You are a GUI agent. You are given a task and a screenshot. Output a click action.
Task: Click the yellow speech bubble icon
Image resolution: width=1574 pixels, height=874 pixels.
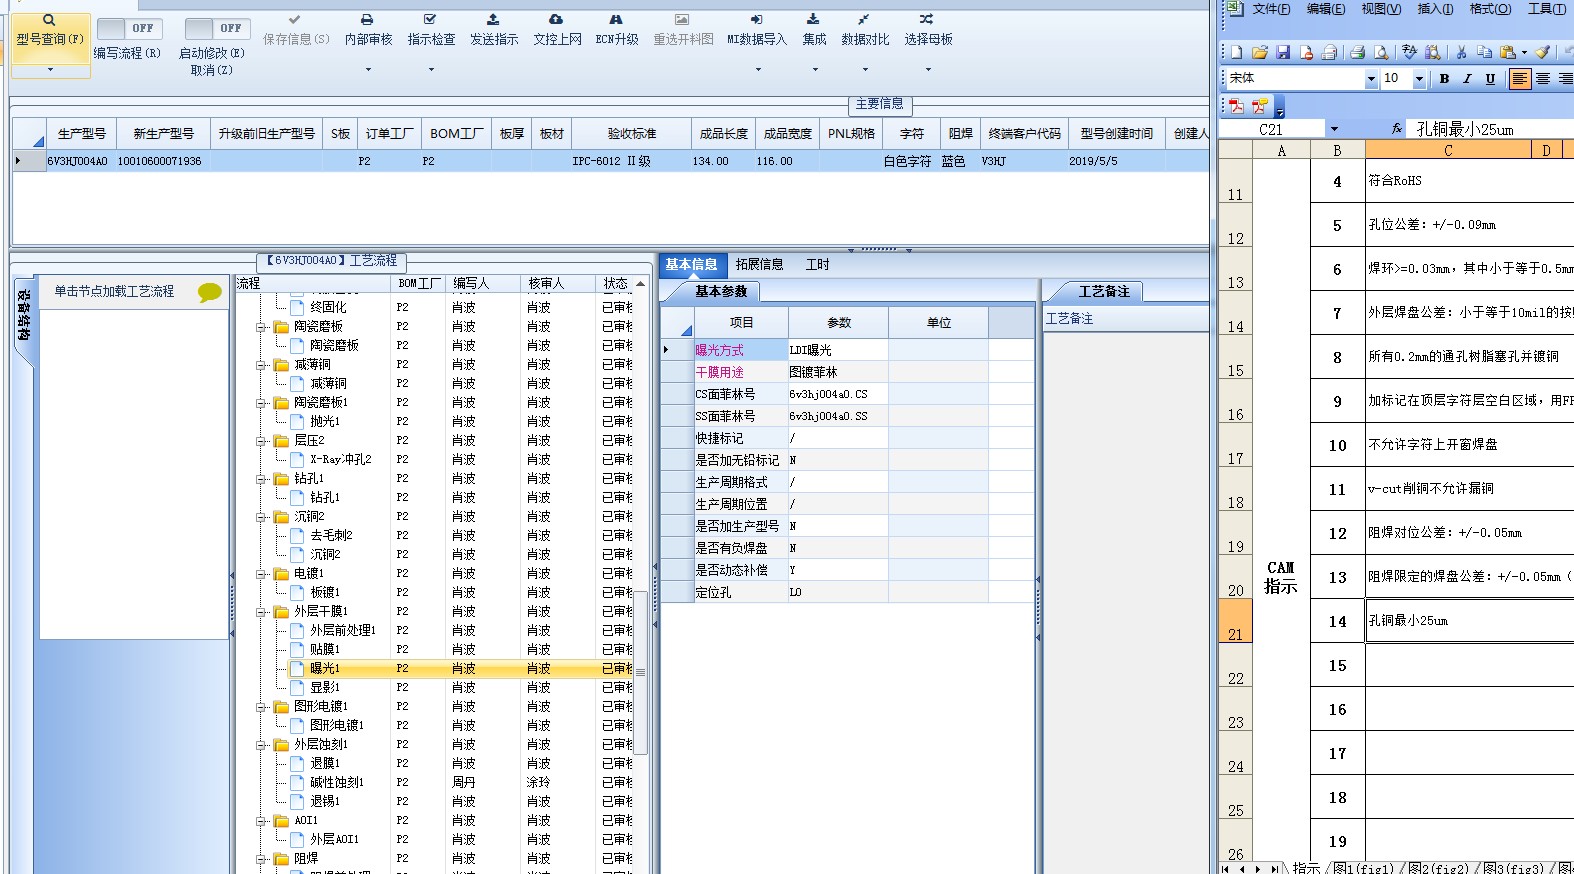point(210,292)
